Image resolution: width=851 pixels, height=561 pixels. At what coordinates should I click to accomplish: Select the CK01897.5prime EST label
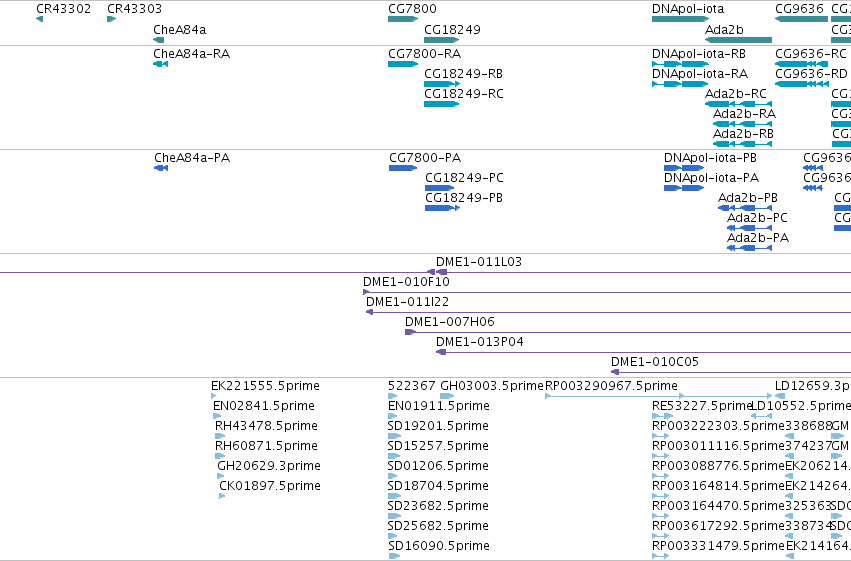[x=270, y=487]
